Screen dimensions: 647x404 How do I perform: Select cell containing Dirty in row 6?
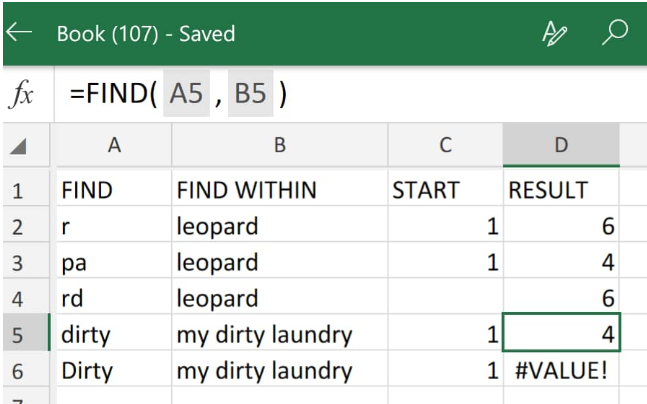point(114,370)
